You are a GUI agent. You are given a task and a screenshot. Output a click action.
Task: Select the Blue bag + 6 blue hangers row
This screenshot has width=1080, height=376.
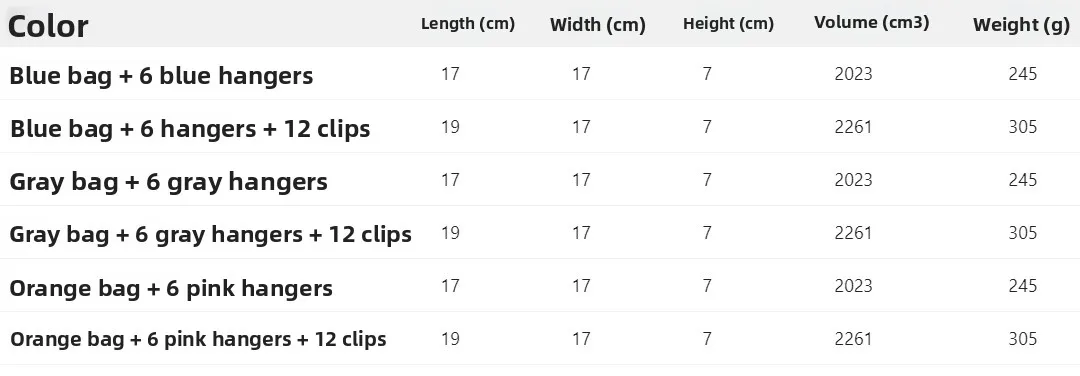pos(540,74)
